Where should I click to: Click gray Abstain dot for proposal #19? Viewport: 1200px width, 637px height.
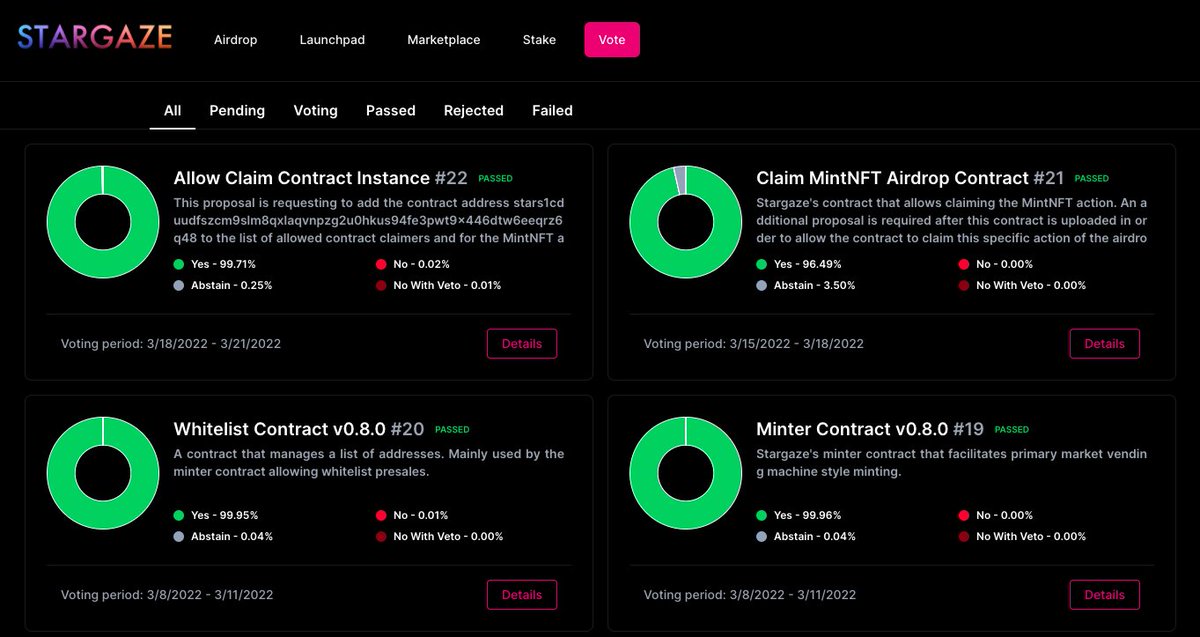(762, 536)
